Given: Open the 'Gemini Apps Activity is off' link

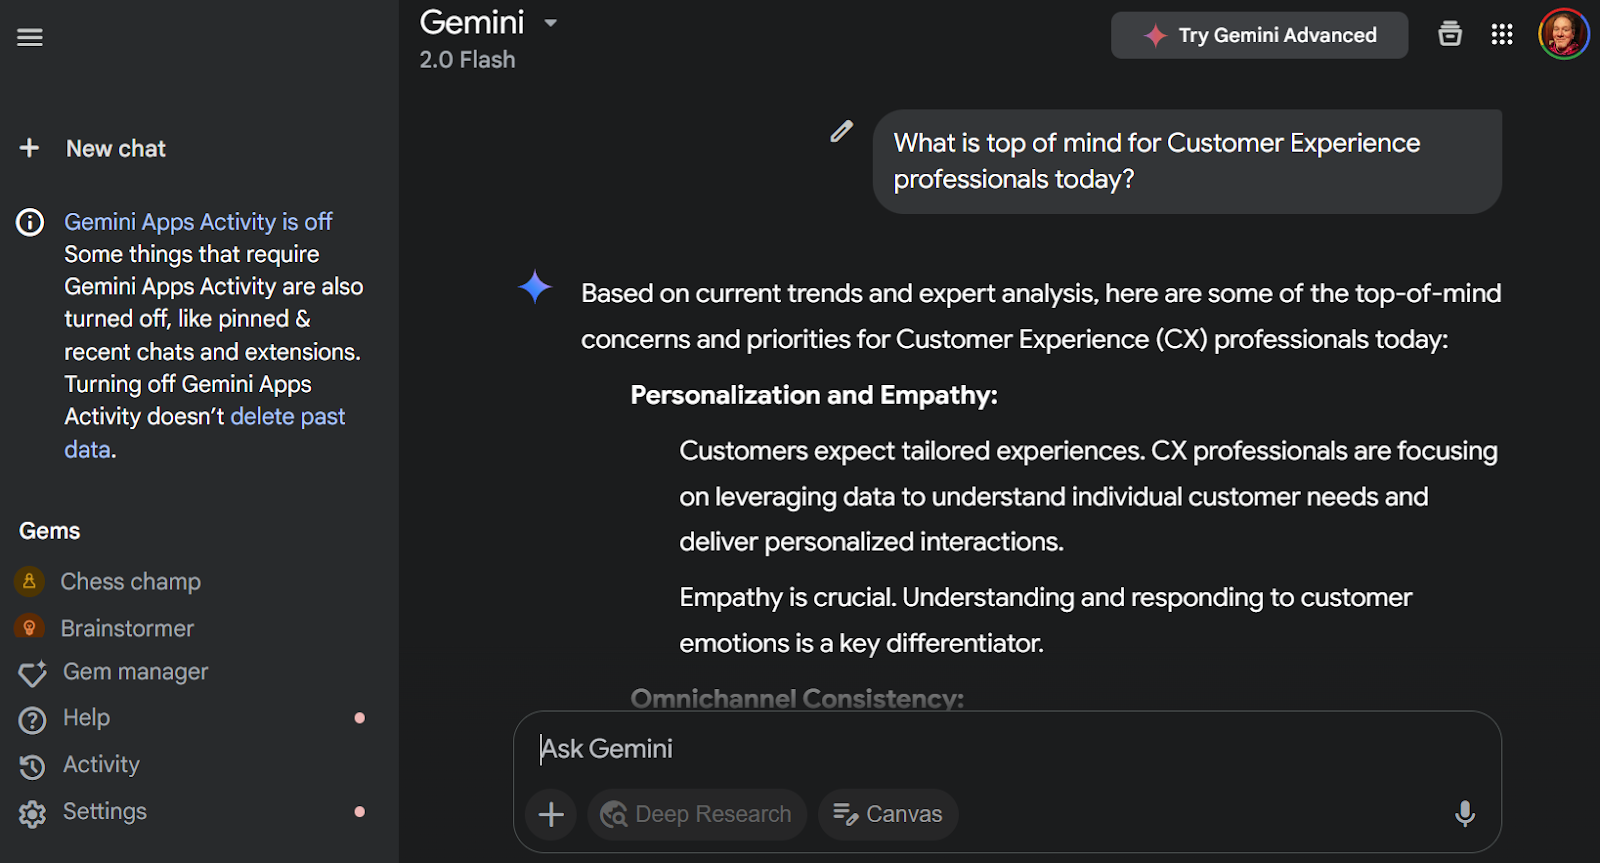Looking at the screenshot, I should click(x=198, y=222).
